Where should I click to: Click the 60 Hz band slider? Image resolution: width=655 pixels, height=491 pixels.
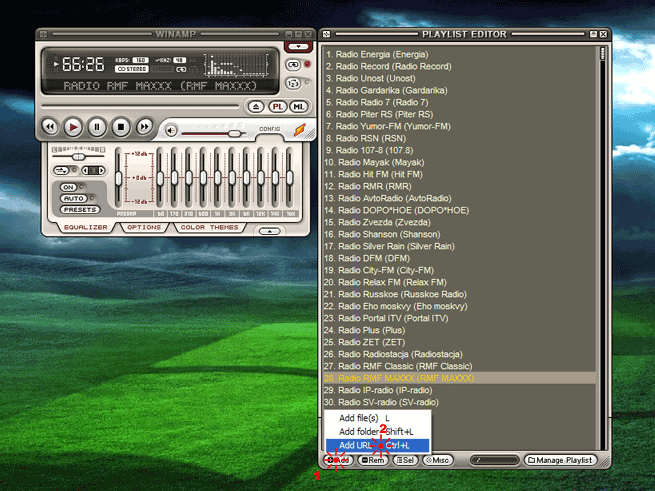(160, 178)
